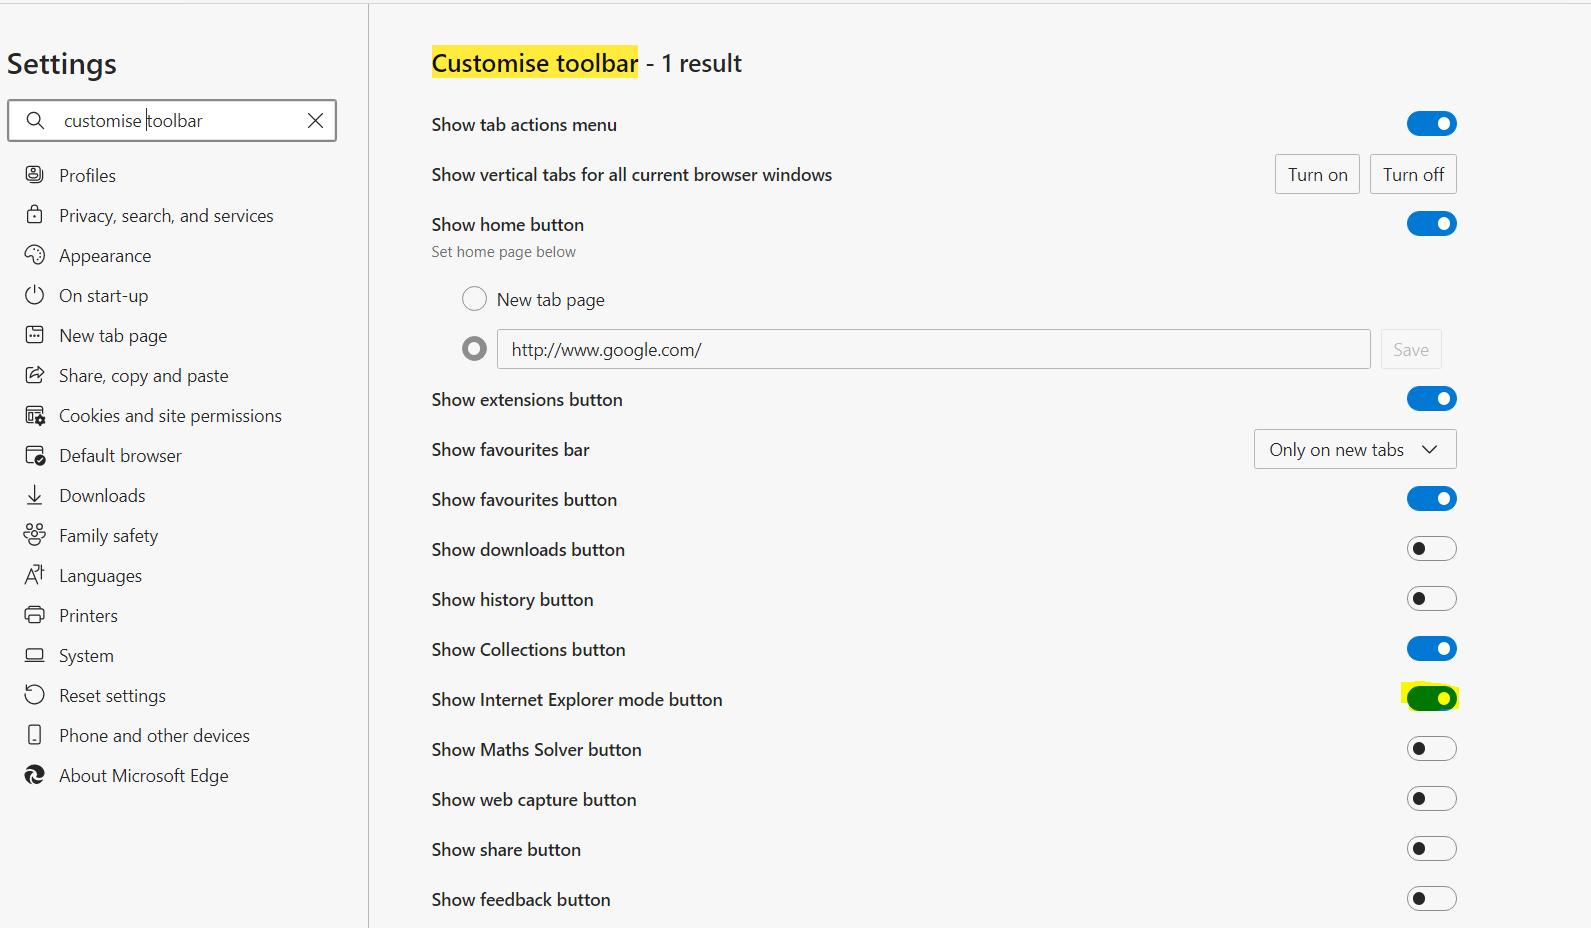This screenshot has width=1591, height=928.
Task: Click the Profiles icon in the sidebar
Action: pyautogui.click(x=35, y=175)
